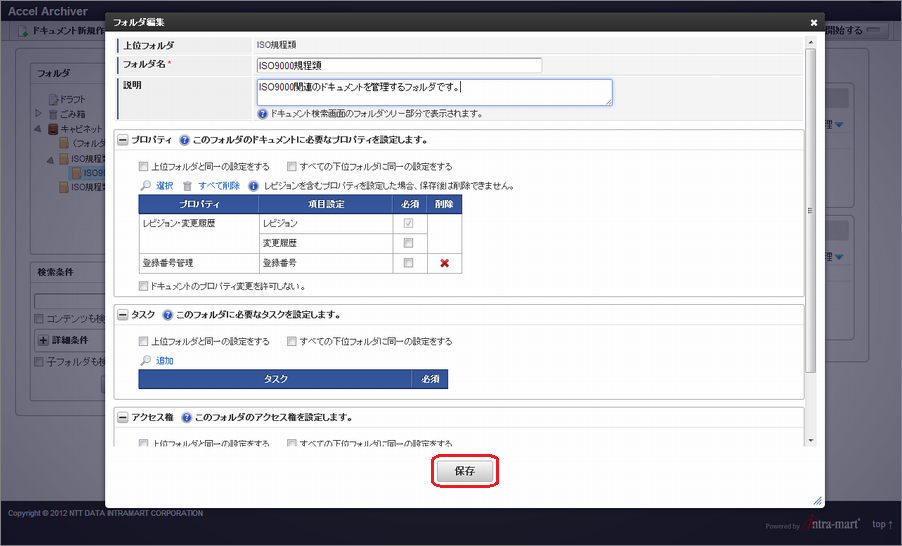The image size is (902, 546).
Task: Click the trash icon for すべて削除
Action: click(x=188, y=186)
